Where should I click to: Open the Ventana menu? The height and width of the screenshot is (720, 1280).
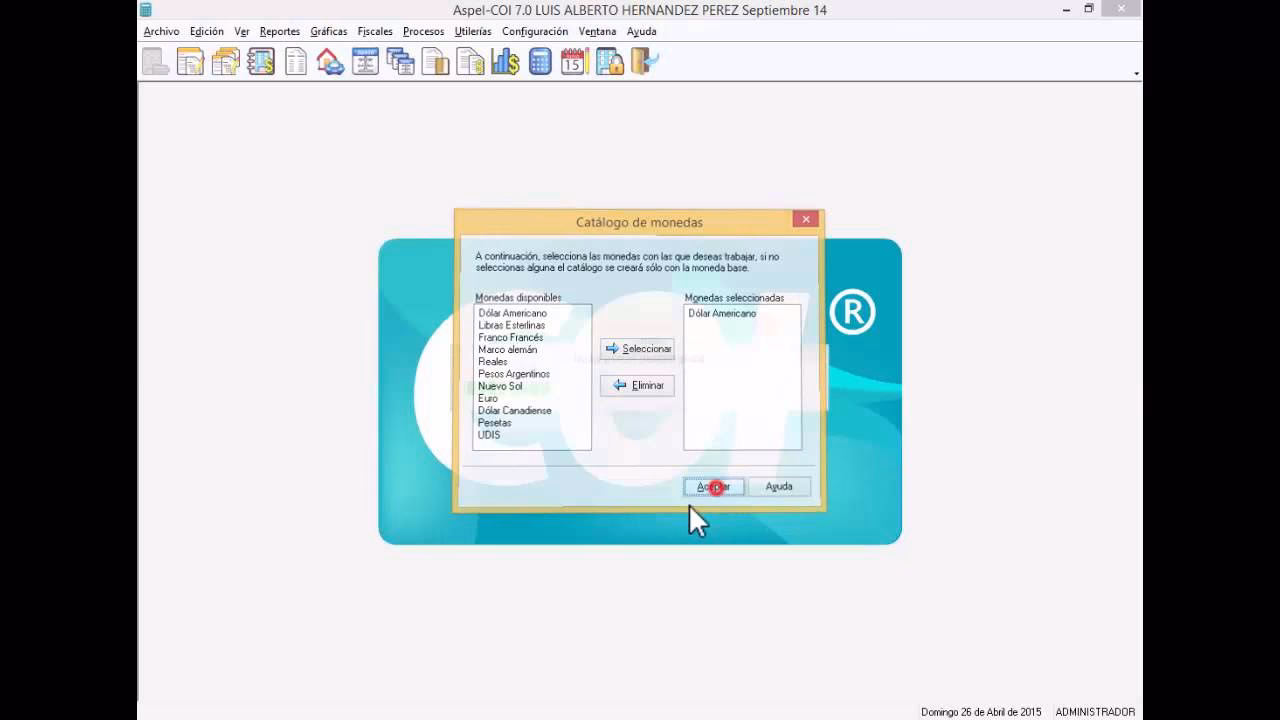597,32
